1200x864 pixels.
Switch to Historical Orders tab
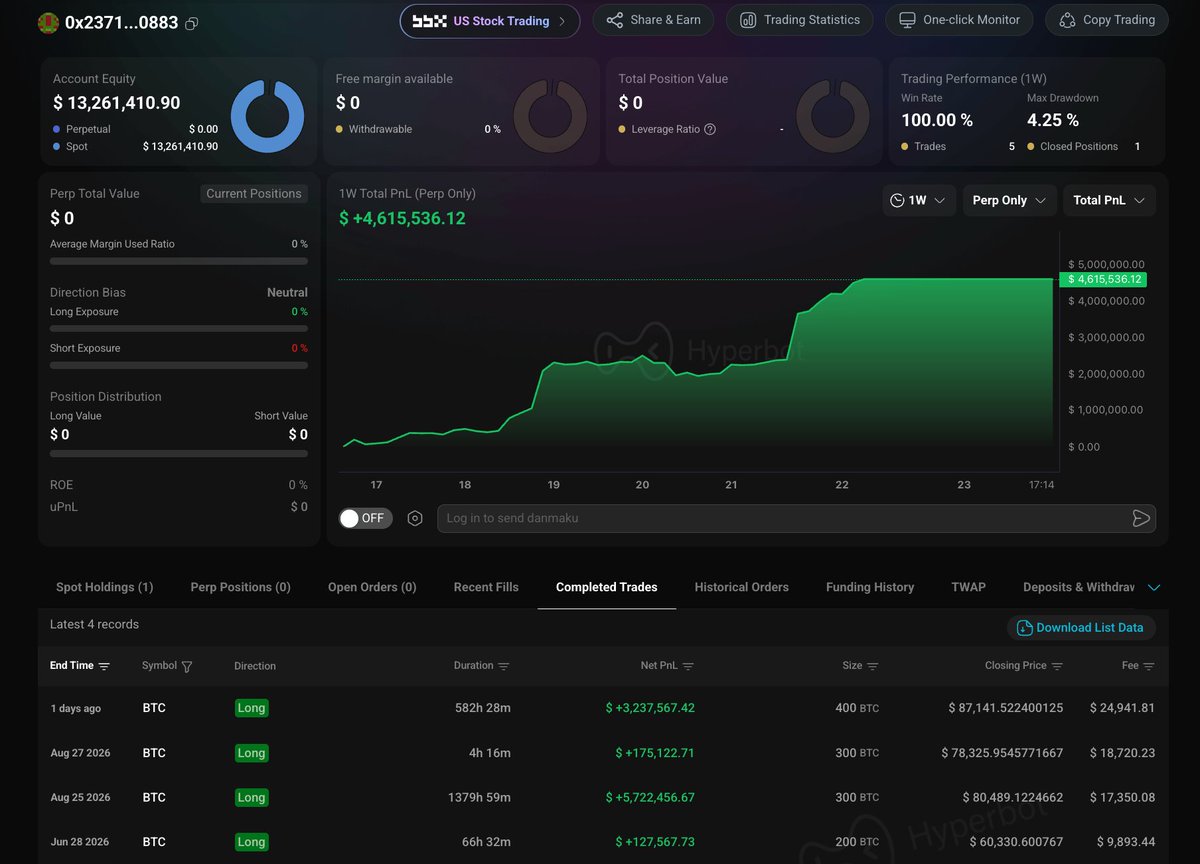pyautogui.click(x=742, y=587)
